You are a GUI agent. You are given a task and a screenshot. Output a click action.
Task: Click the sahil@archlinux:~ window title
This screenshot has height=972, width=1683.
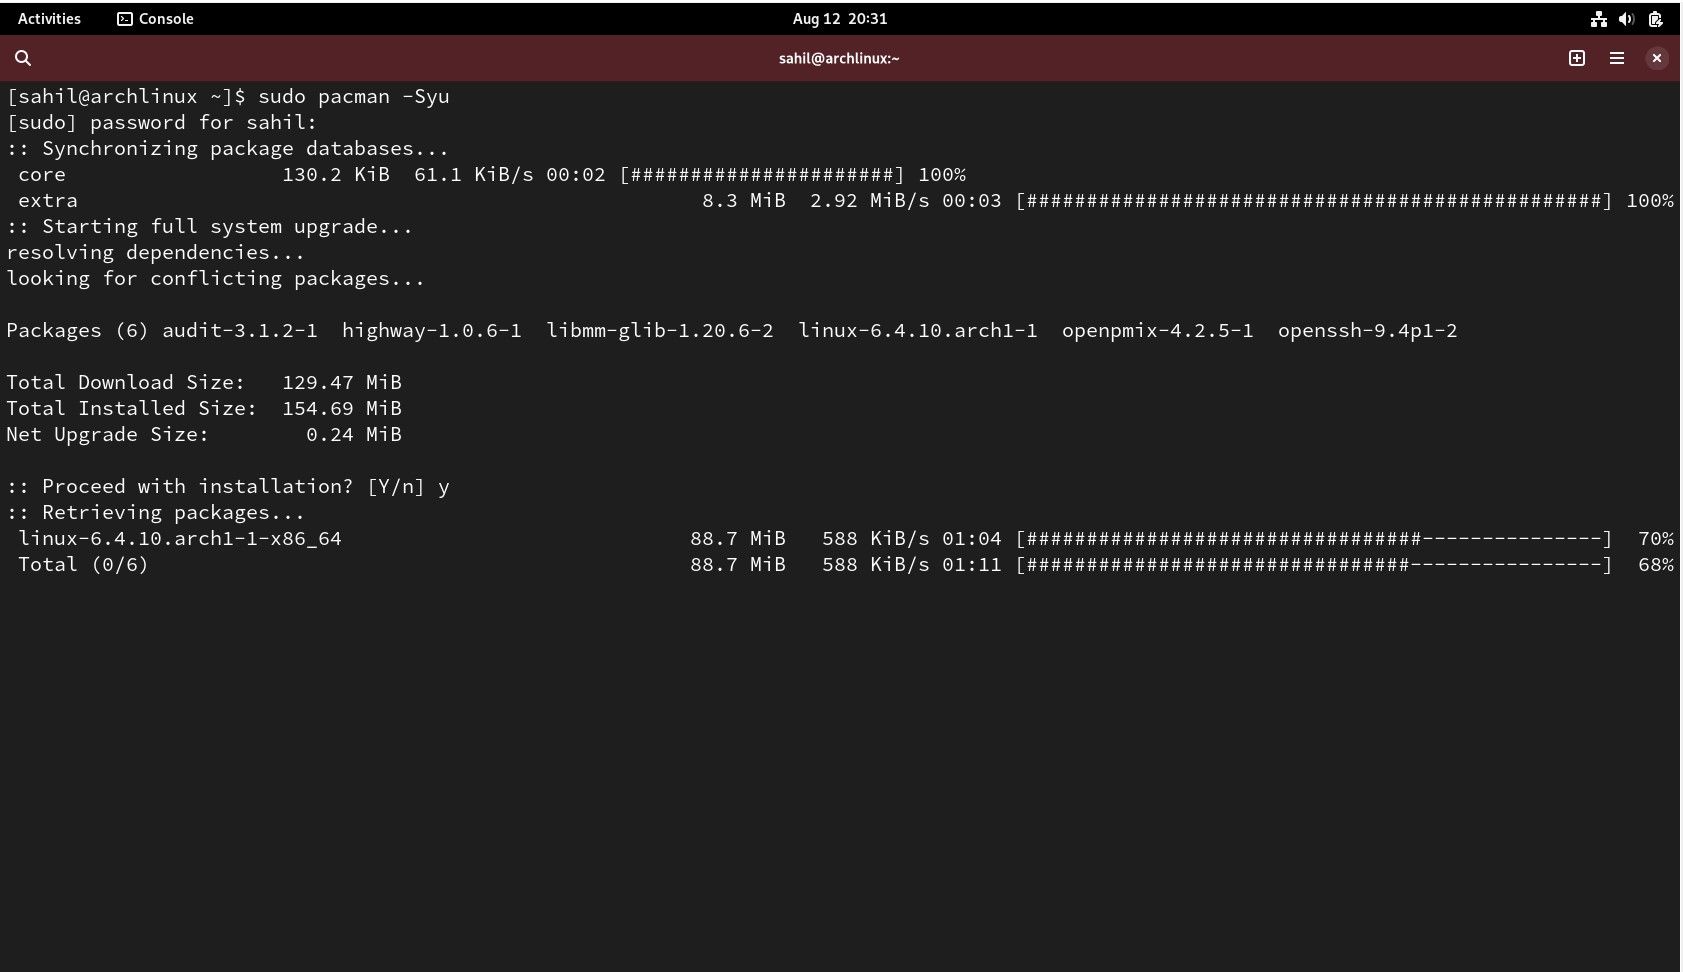[x=838, y=58]
